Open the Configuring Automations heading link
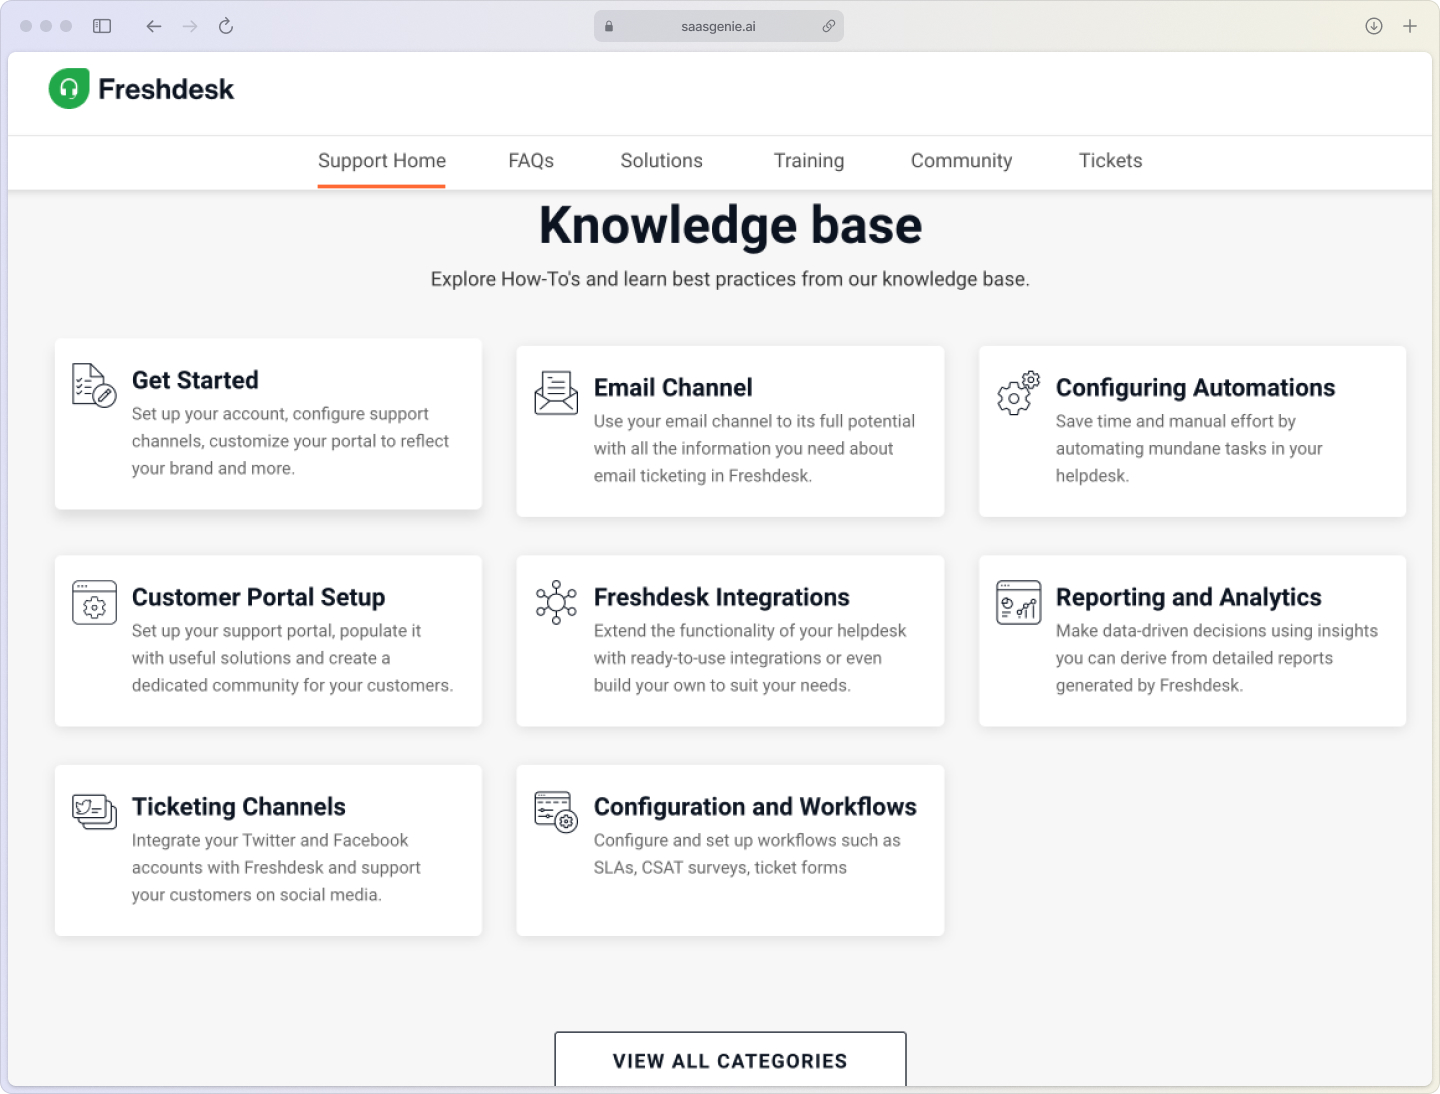The height and width of the screenshot is (1094, 1440). [1195, 388]
